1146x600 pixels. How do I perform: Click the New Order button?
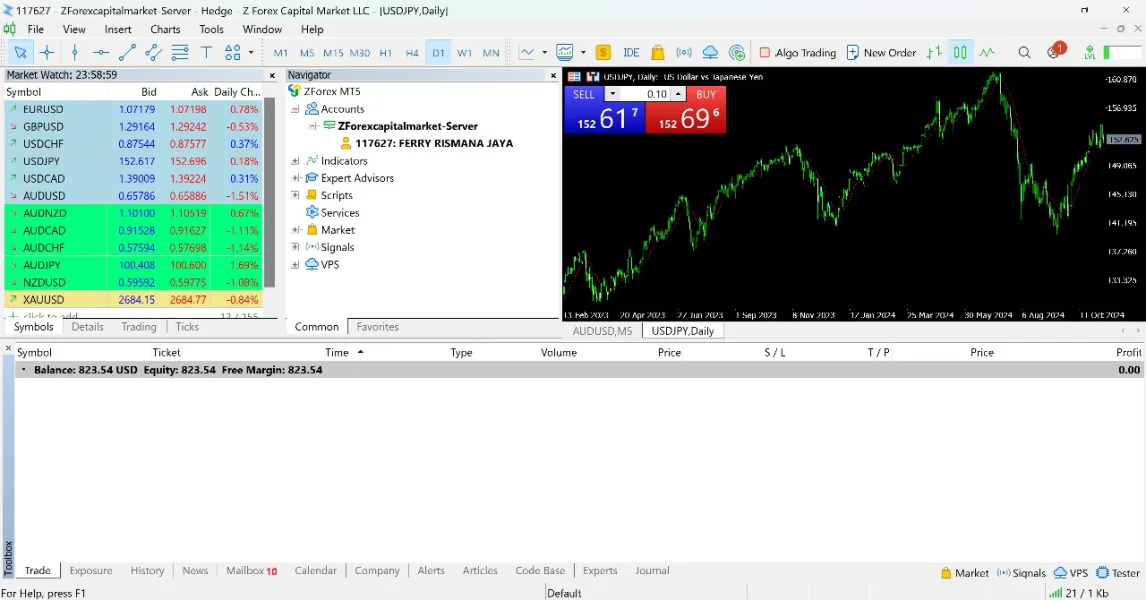(x=881, y=53)
